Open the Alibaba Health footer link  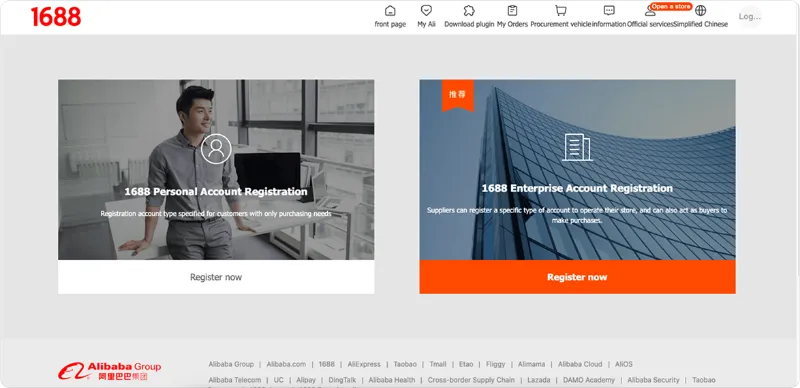click(392, 380)
